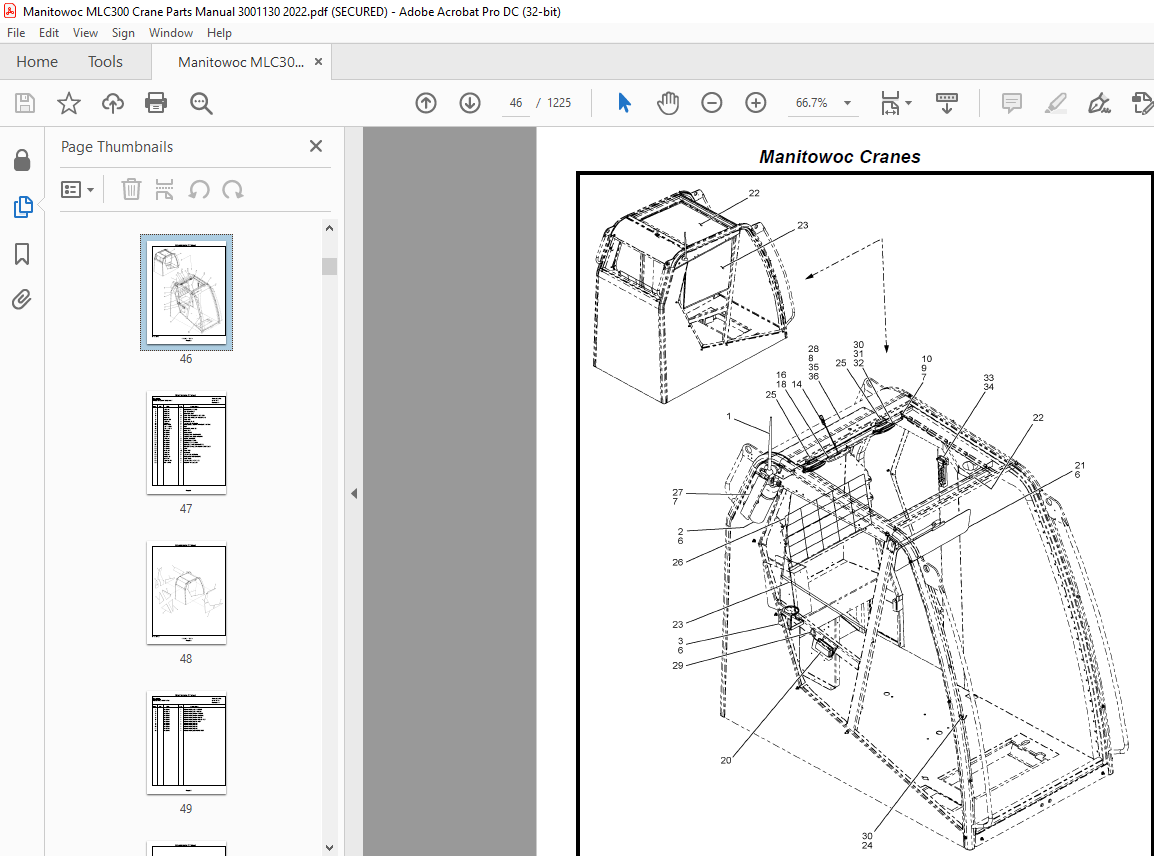Image resolution: width=1154 pixels, height=856 pixels.
Task: Open the Attachments paperclip panel
Action: click(22, 300)
